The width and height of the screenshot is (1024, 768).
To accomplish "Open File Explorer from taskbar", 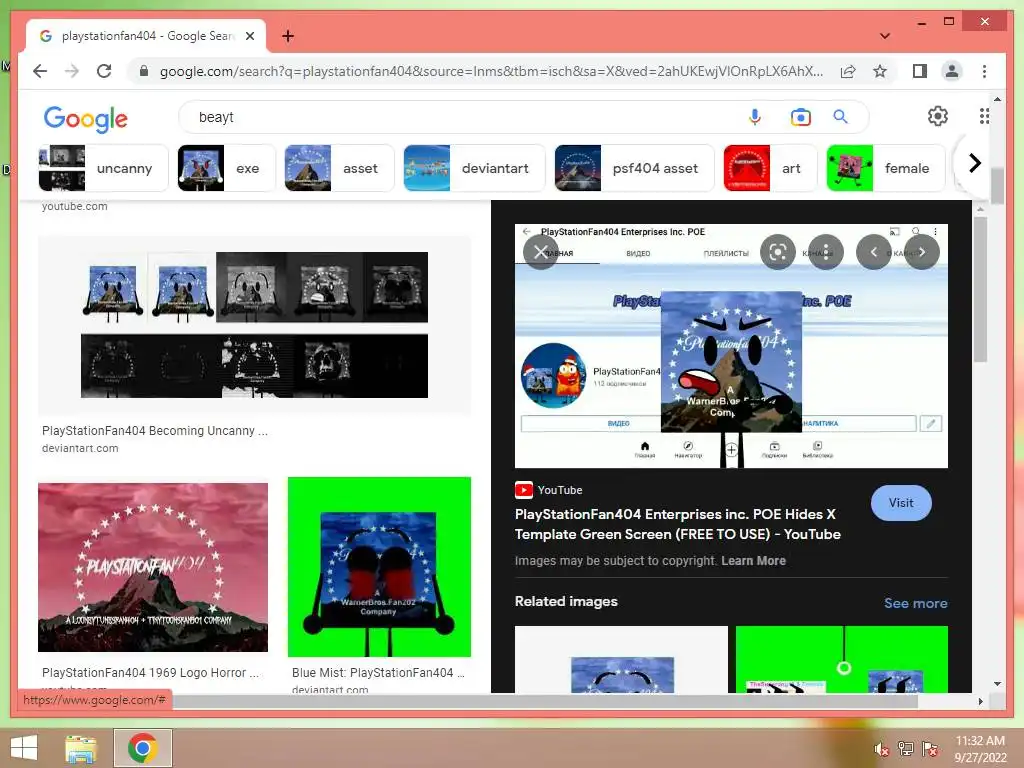I will coord(81,748).
